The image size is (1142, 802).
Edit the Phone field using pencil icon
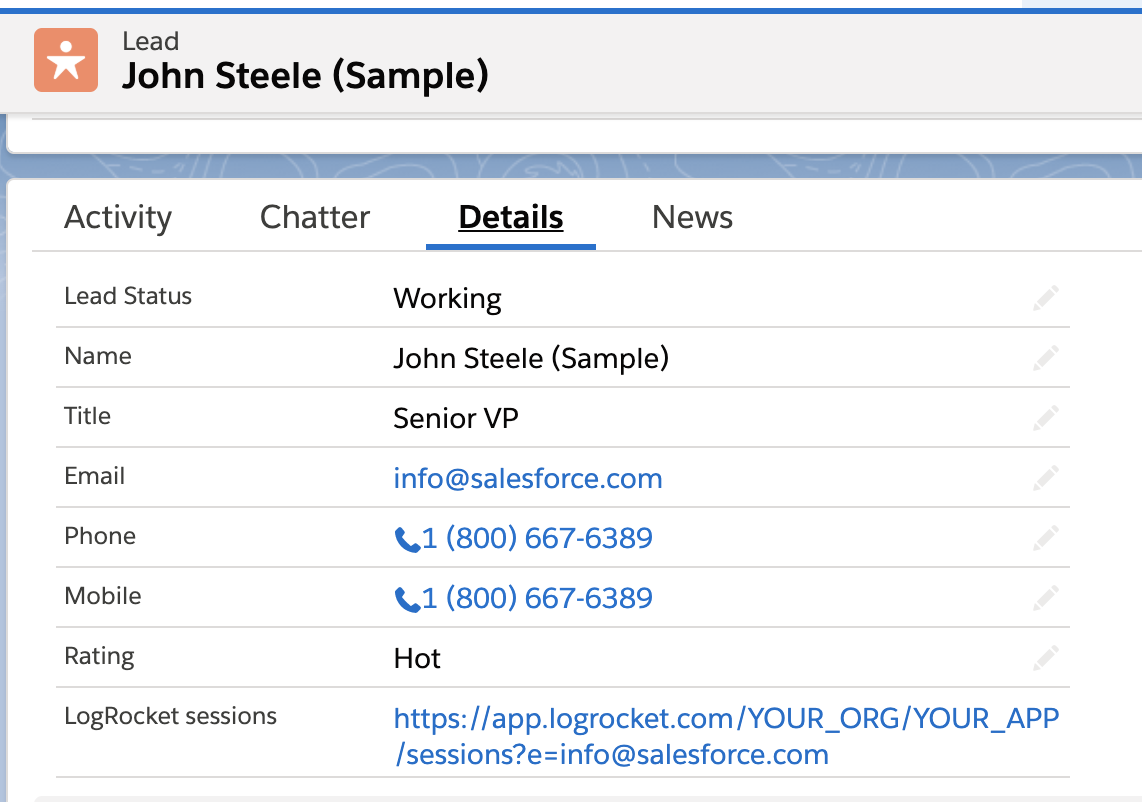pyautogui.click(x=1045, y=538)
